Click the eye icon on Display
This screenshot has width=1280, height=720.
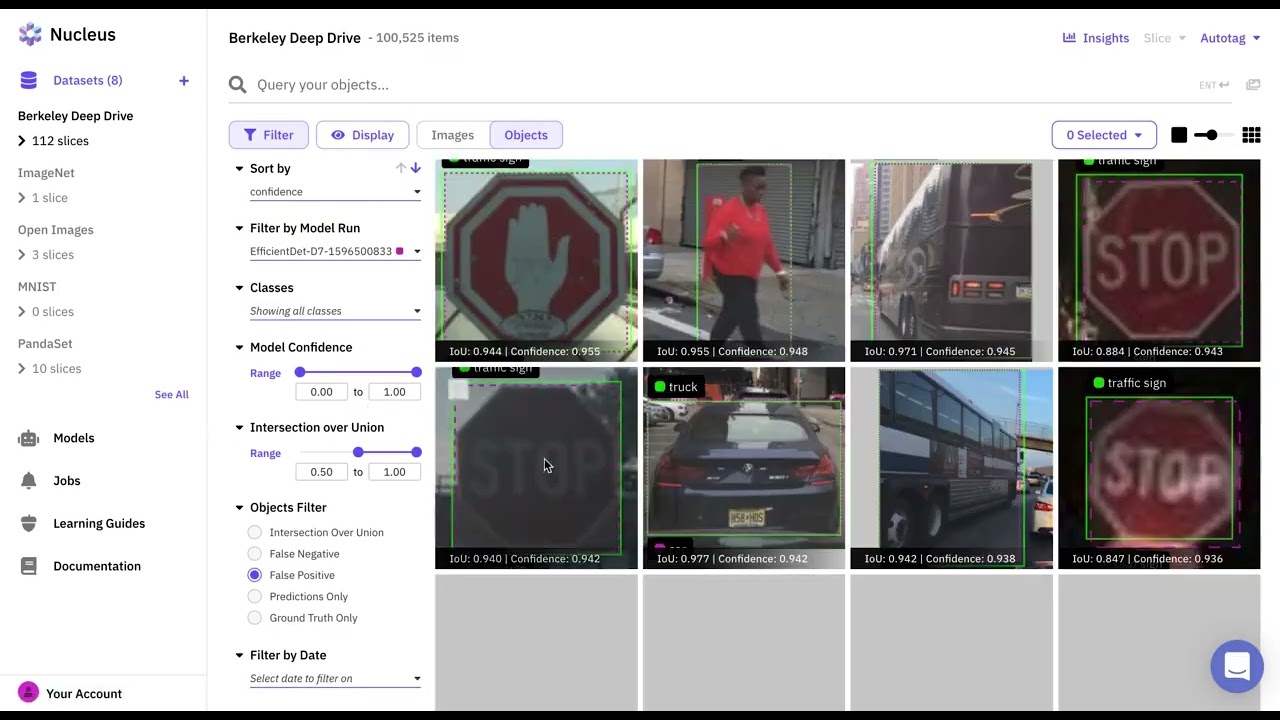[x=338, y=135]
